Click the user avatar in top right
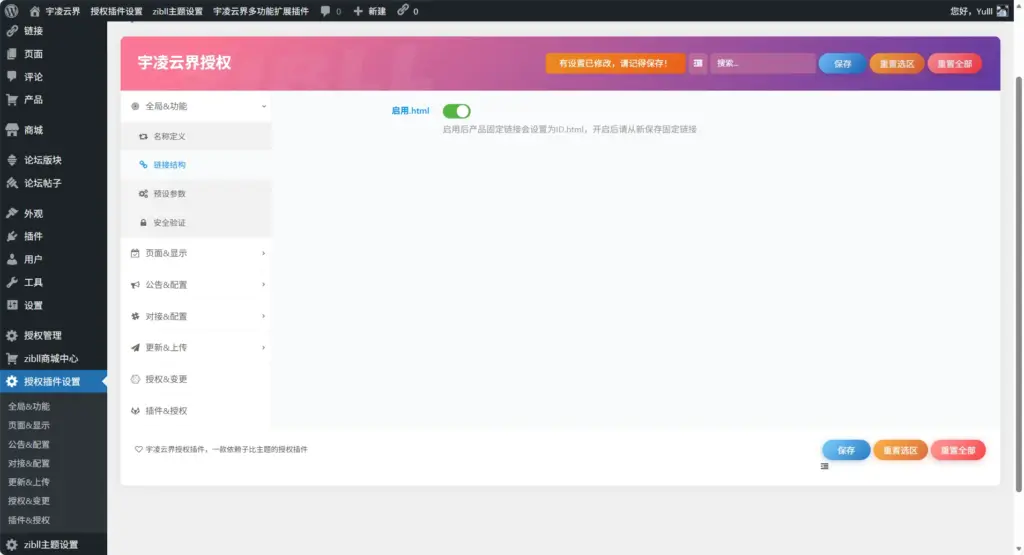Viewport: 1024px width, 555px height. (1014, 11)
